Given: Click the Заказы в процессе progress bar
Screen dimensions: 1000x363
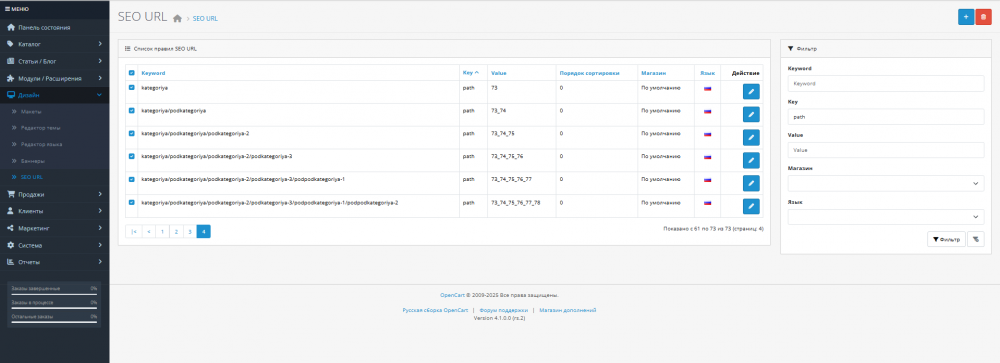Looking at the screenshot, I should point(54,308).
